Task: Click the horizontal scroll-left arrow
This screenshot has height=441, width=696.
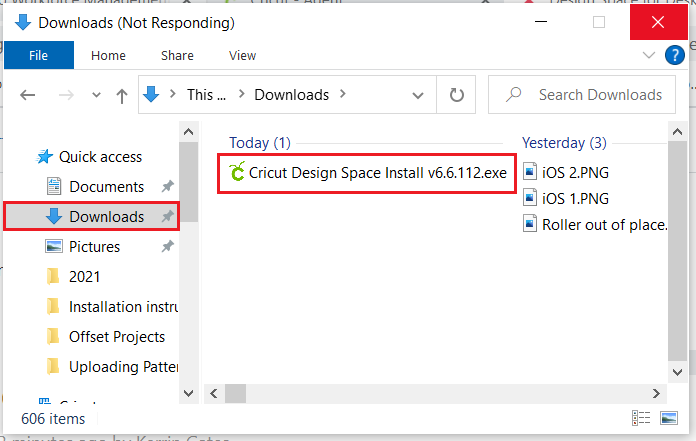Action: (214, 394)
